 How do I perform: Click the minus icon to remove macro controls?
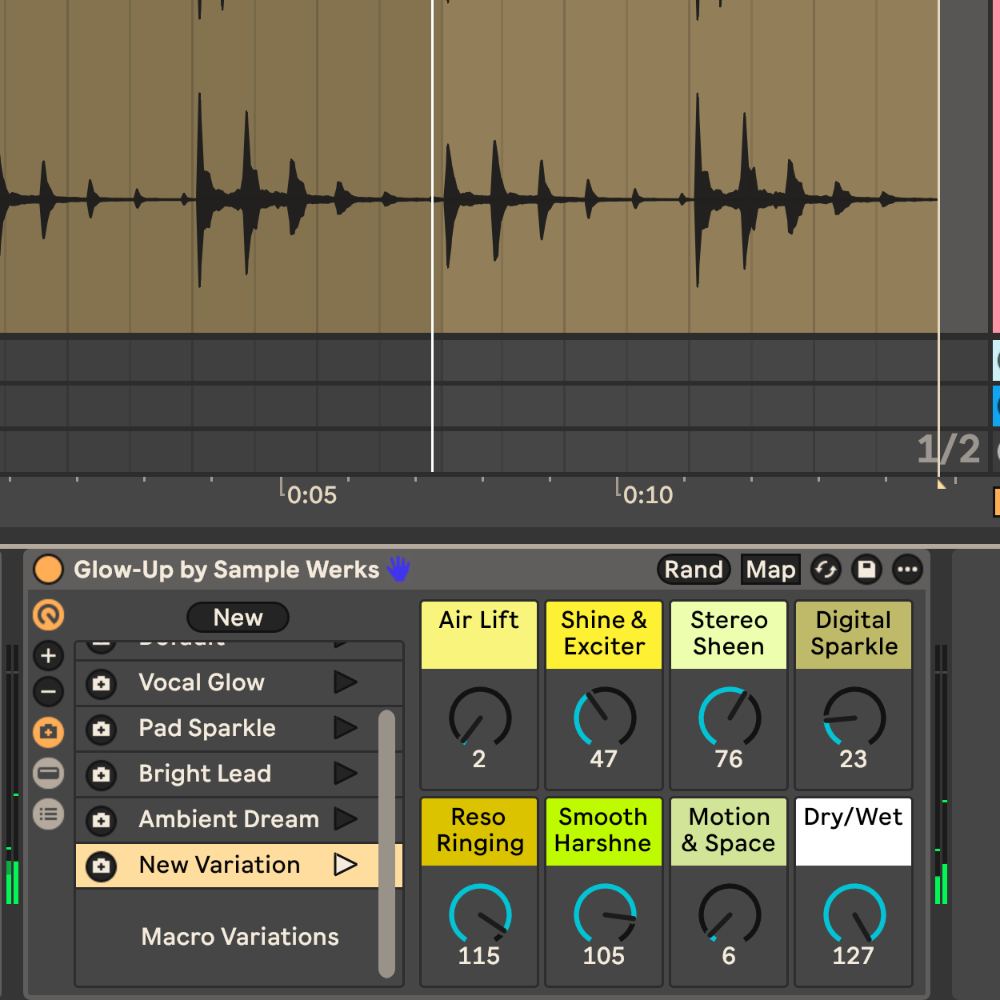(48, 692)
